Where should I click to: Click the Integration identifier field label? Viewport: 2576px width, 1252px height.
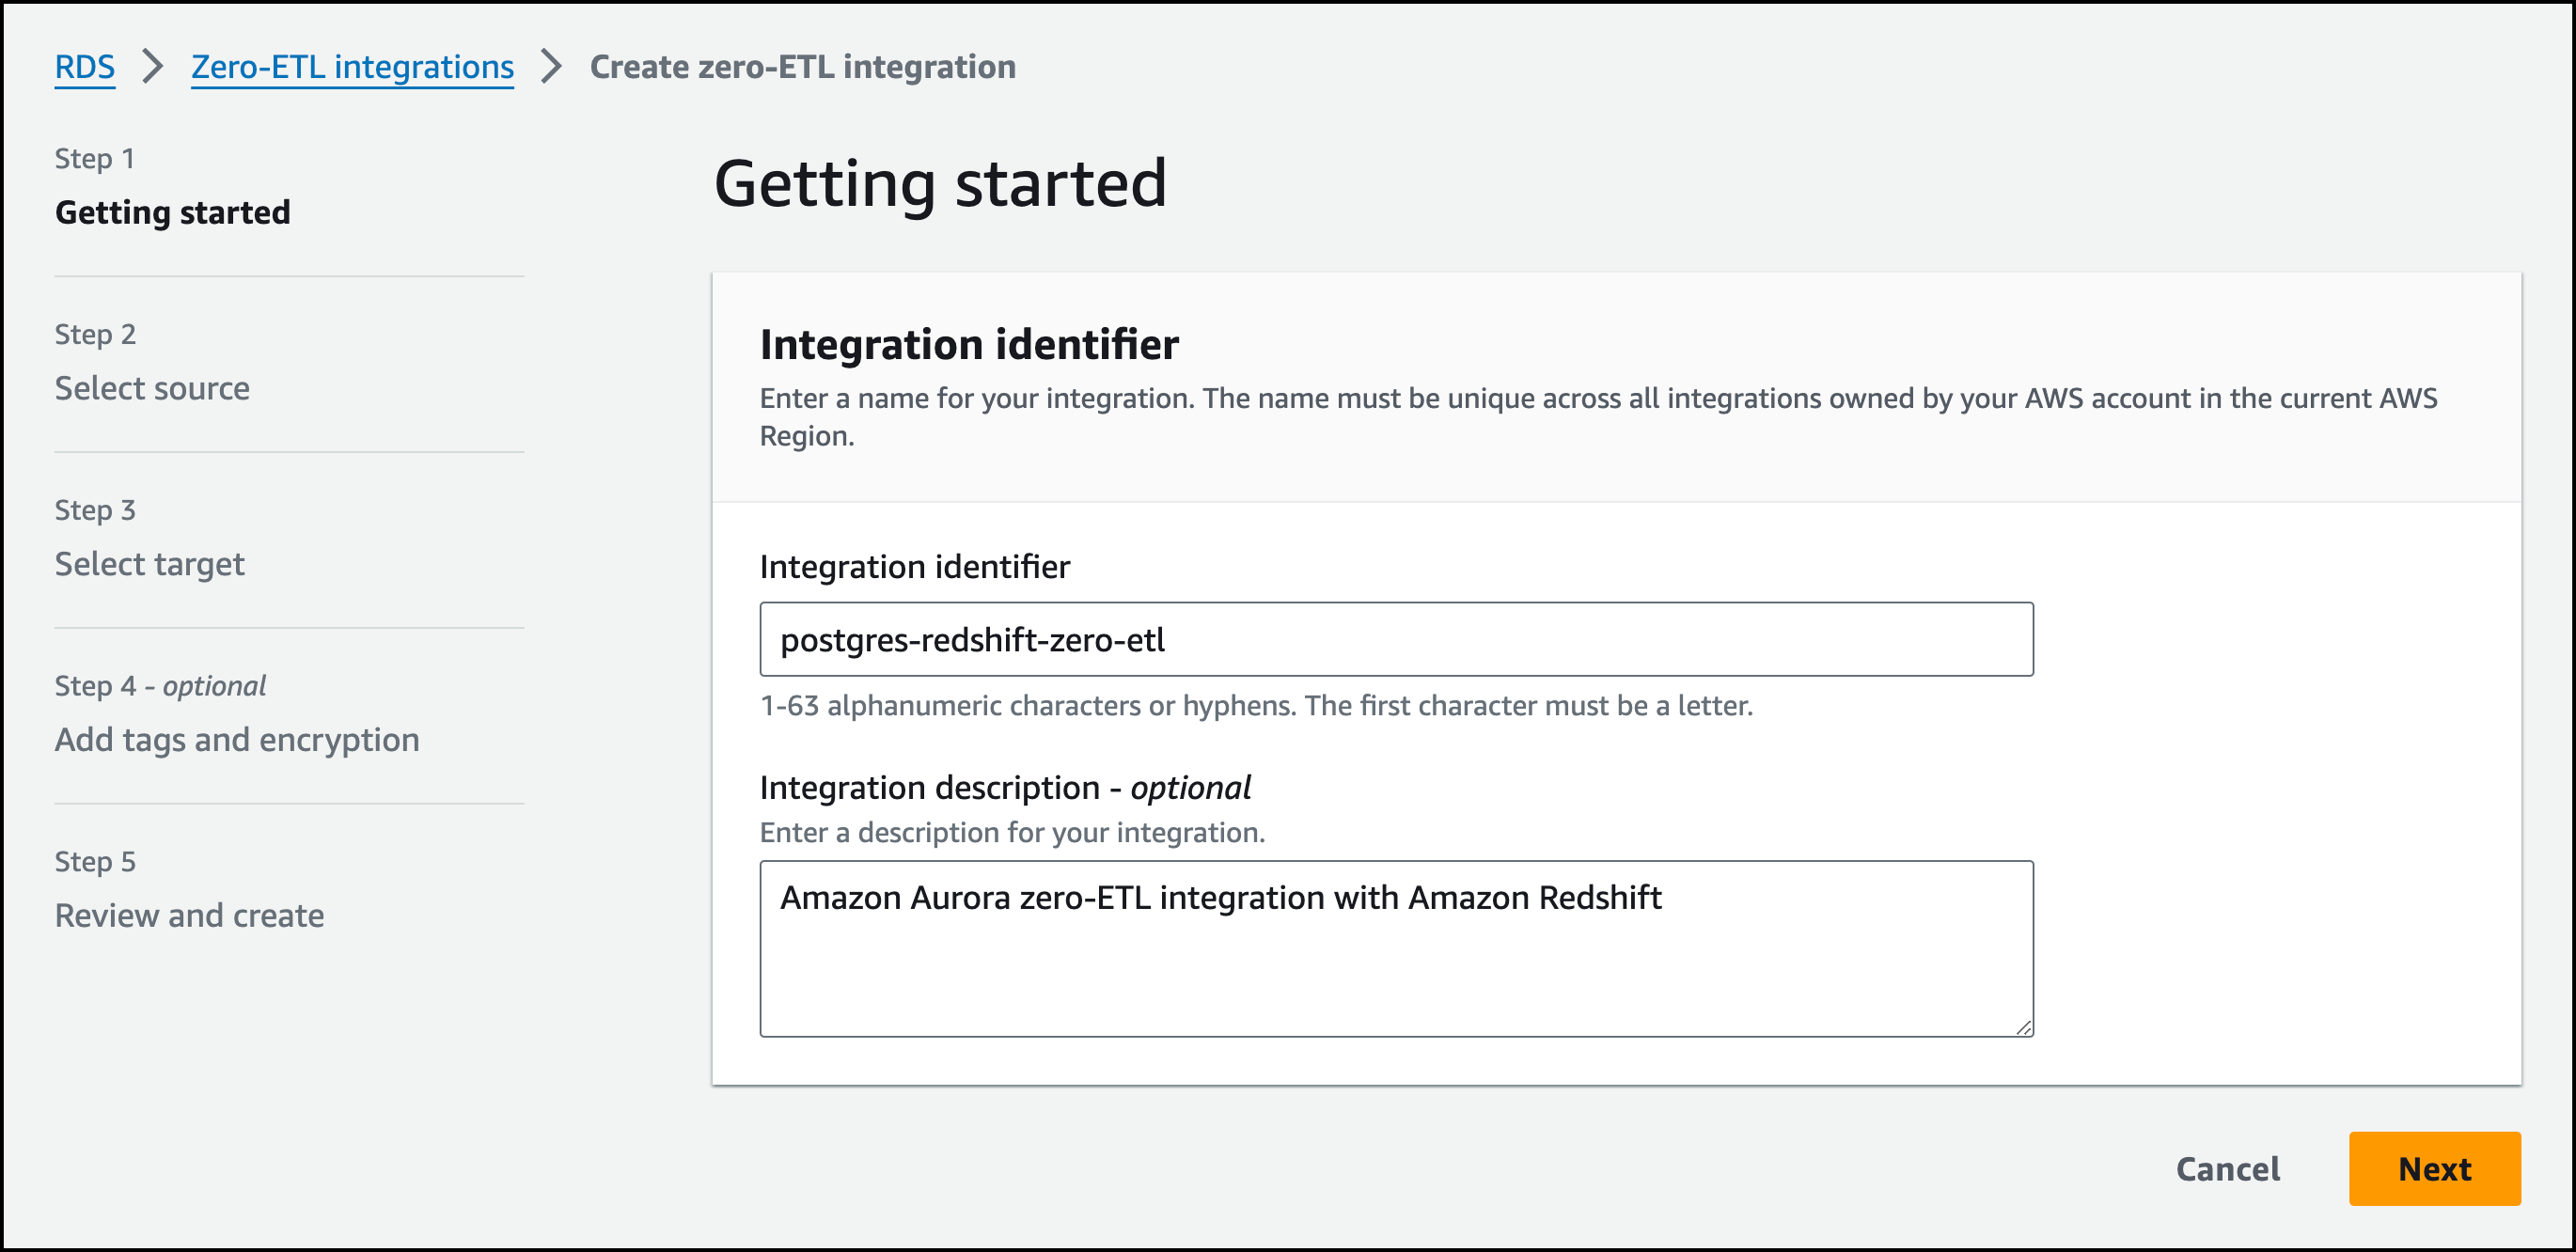point(914,567)
